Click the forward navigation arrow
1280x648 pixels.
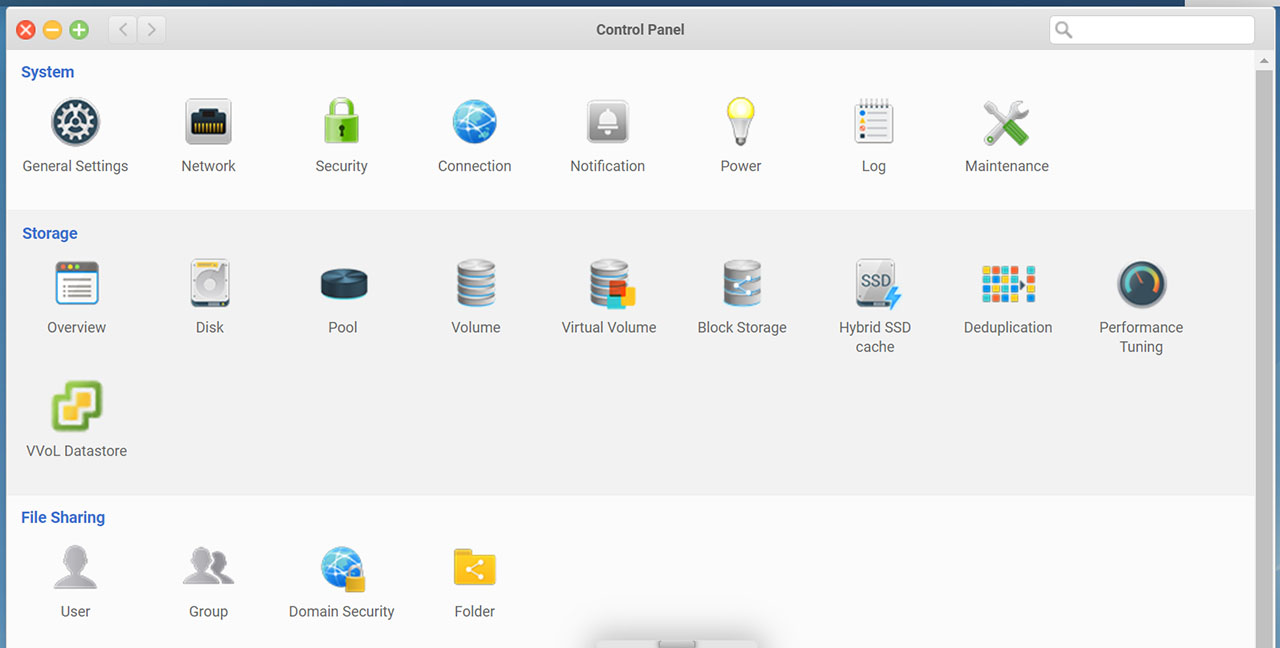[x=151, y=30]
